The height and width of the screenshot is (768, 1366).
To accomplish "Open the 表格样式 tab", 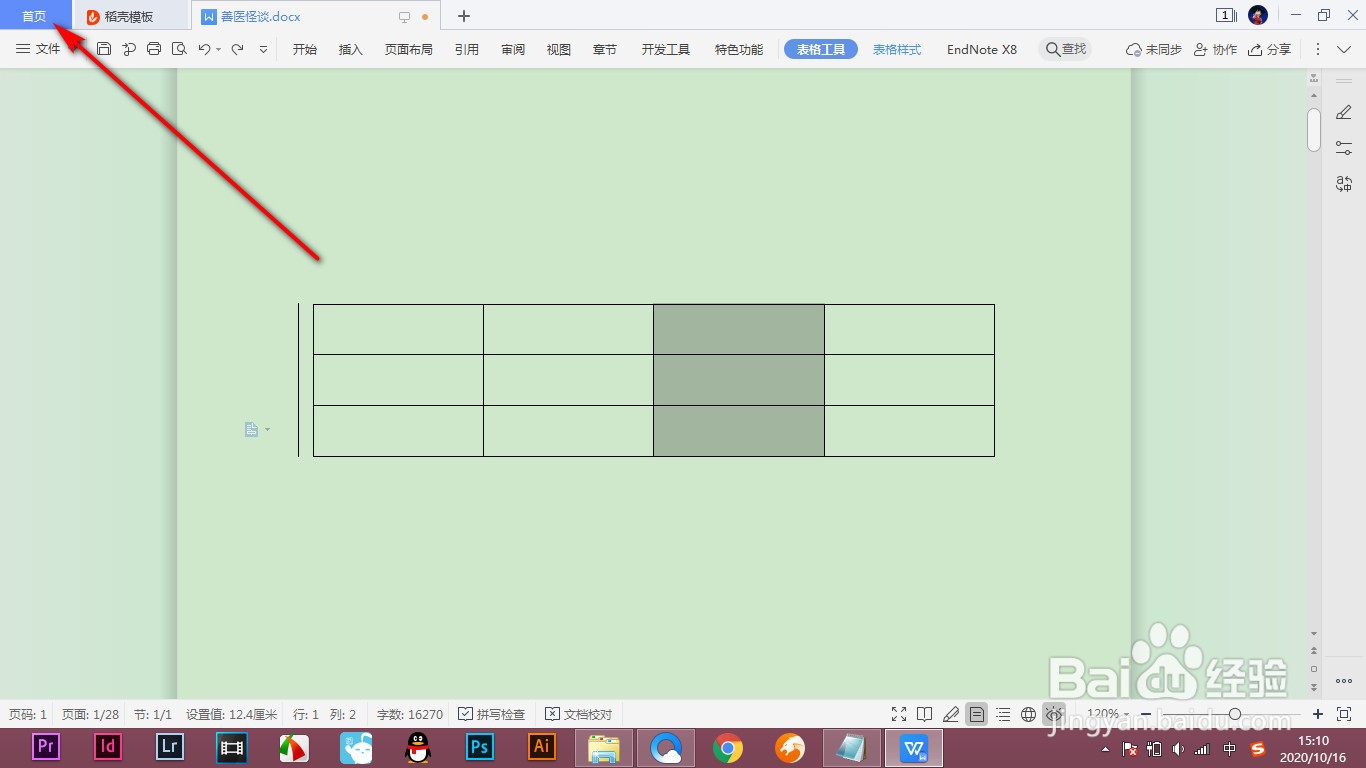I will pos(897,49).
